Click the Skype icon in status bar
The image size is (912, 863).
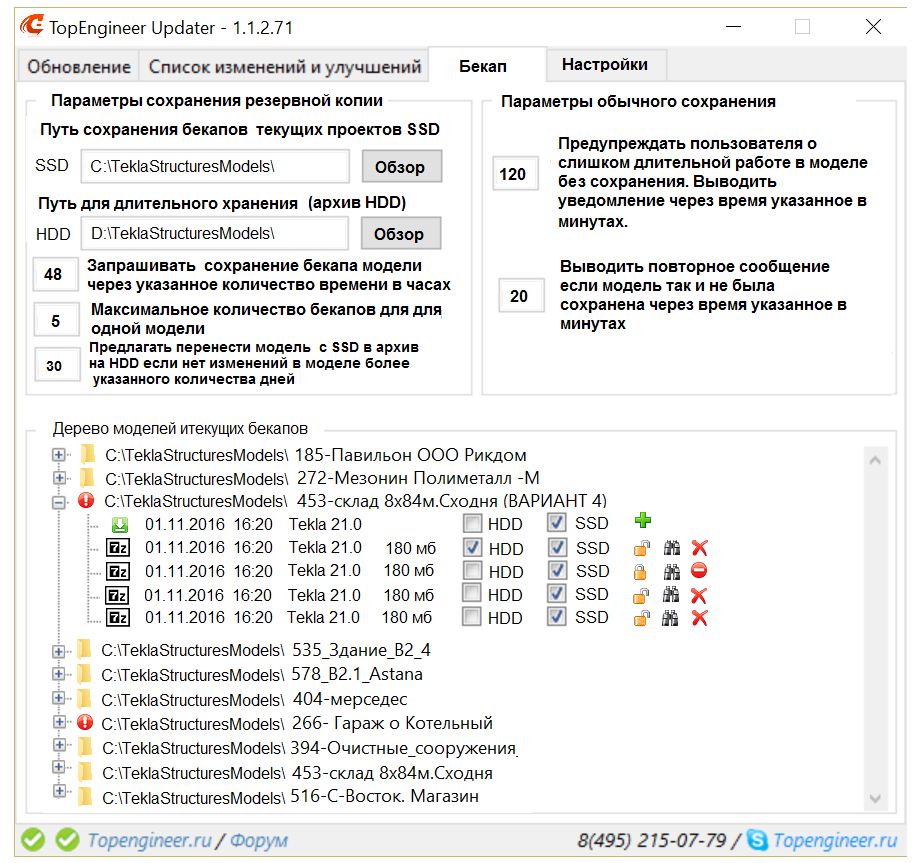click(x=757, y=840)
